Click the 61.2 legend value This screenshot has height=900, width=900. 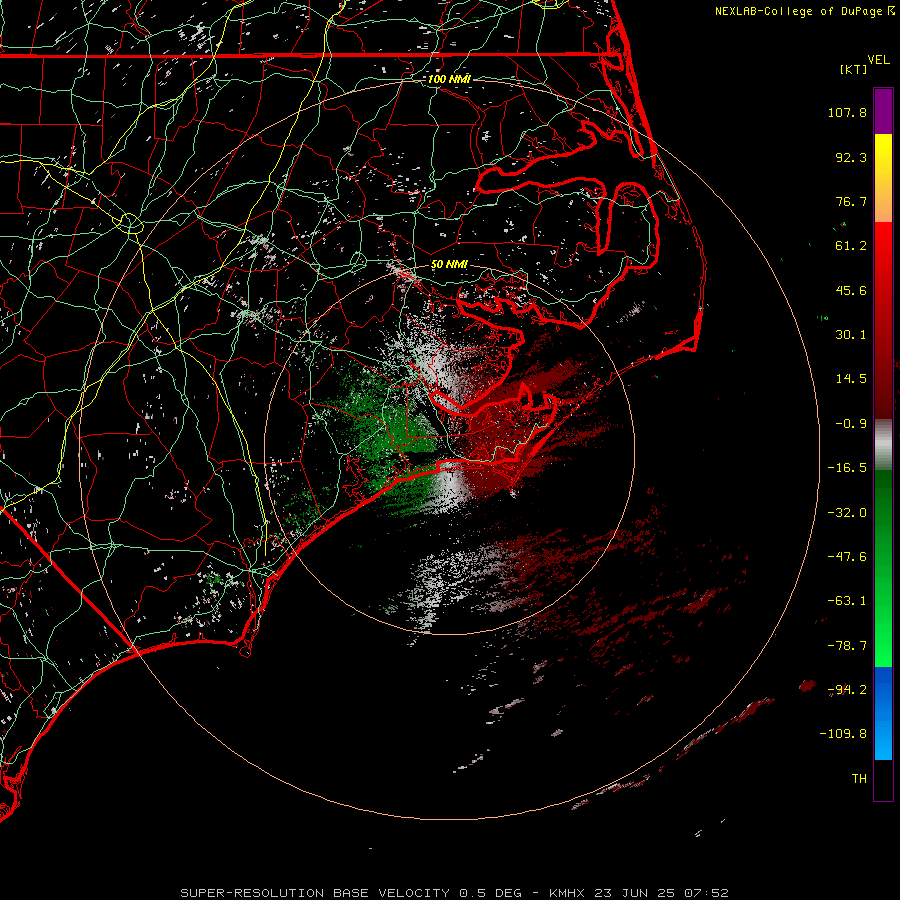[851, 246]
